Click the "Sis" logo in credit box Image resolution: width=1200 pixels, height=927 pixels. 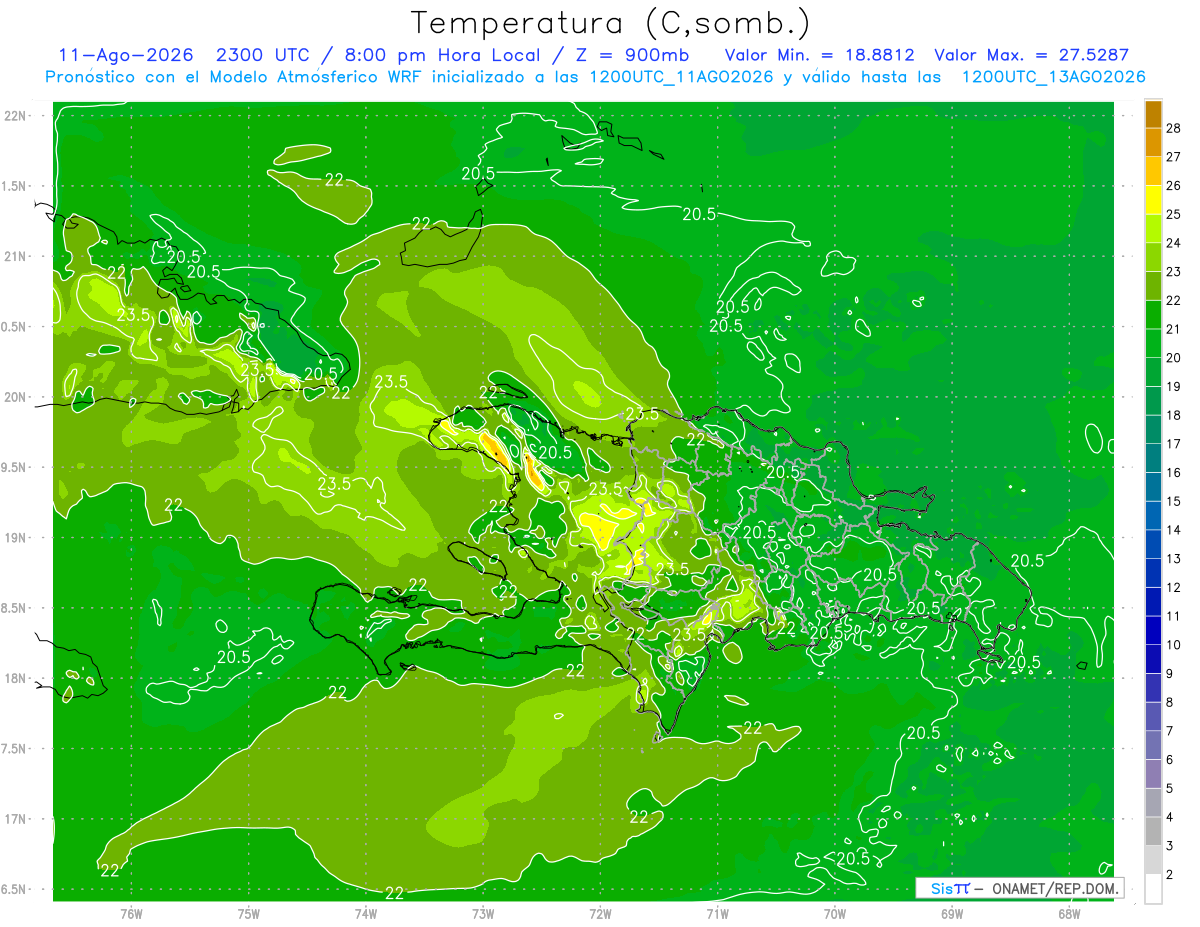click(942, 888)
